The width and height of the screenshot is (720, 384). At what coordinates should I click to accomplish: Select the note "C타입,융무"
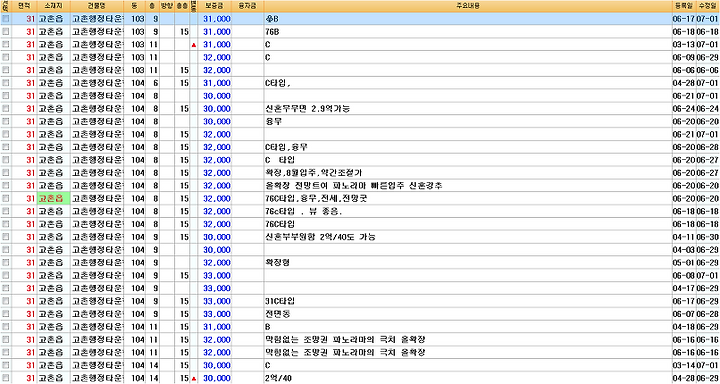[287, 147]
